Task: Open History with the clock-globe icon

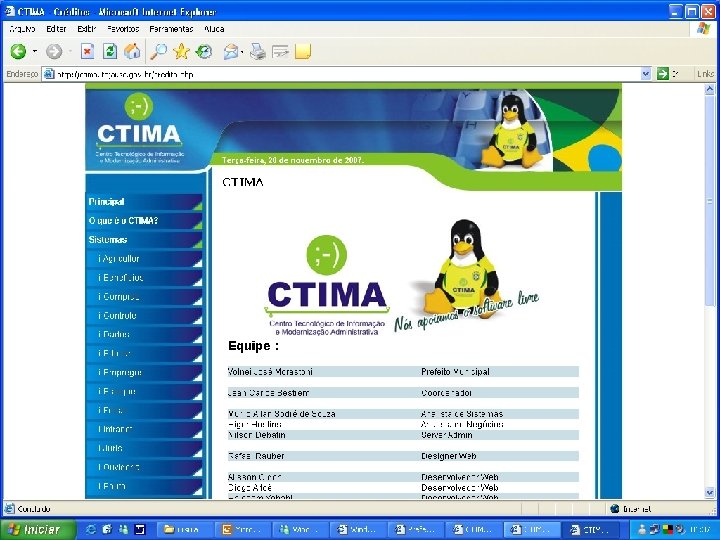Action: tap(204, 51)
